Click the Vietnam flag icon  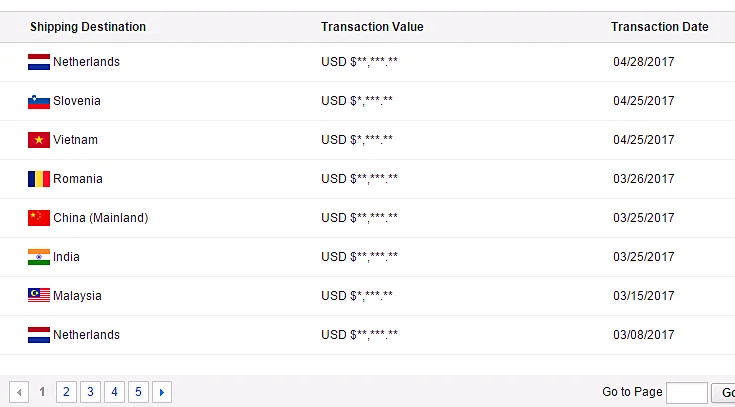(x=39, y=140)
